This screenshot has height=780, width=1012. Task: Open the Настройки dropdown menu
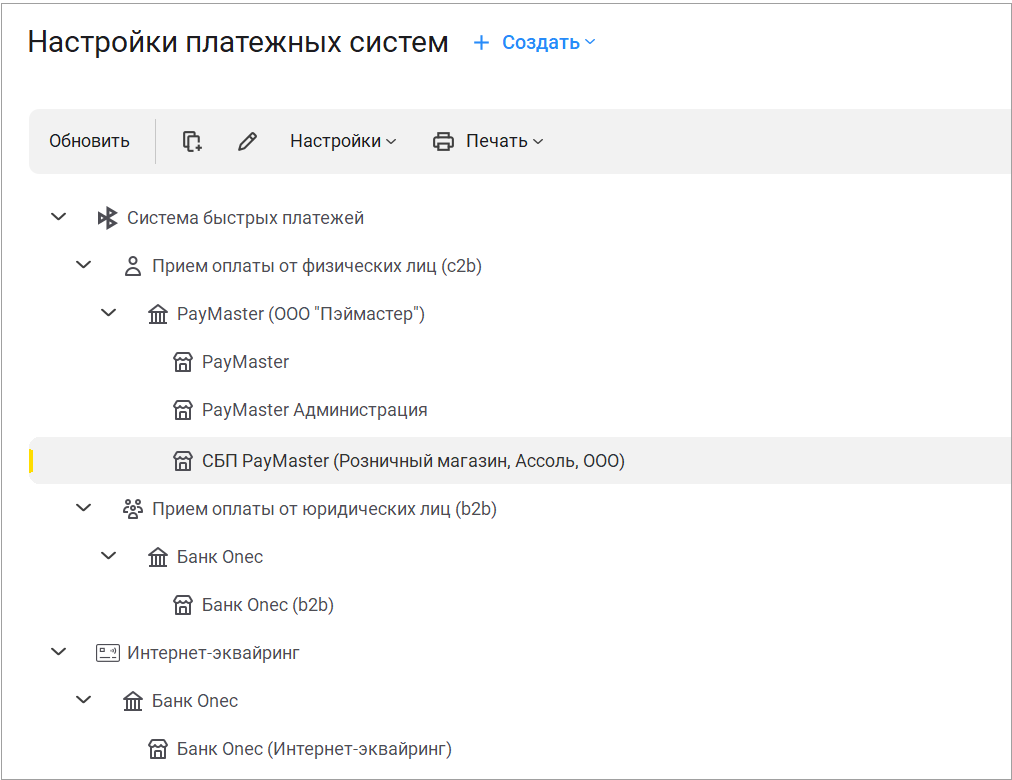[343, 141]
